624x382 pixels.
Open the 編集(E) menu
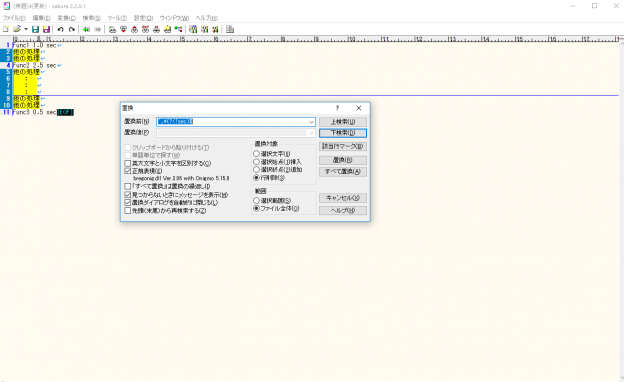coord(41,18)
